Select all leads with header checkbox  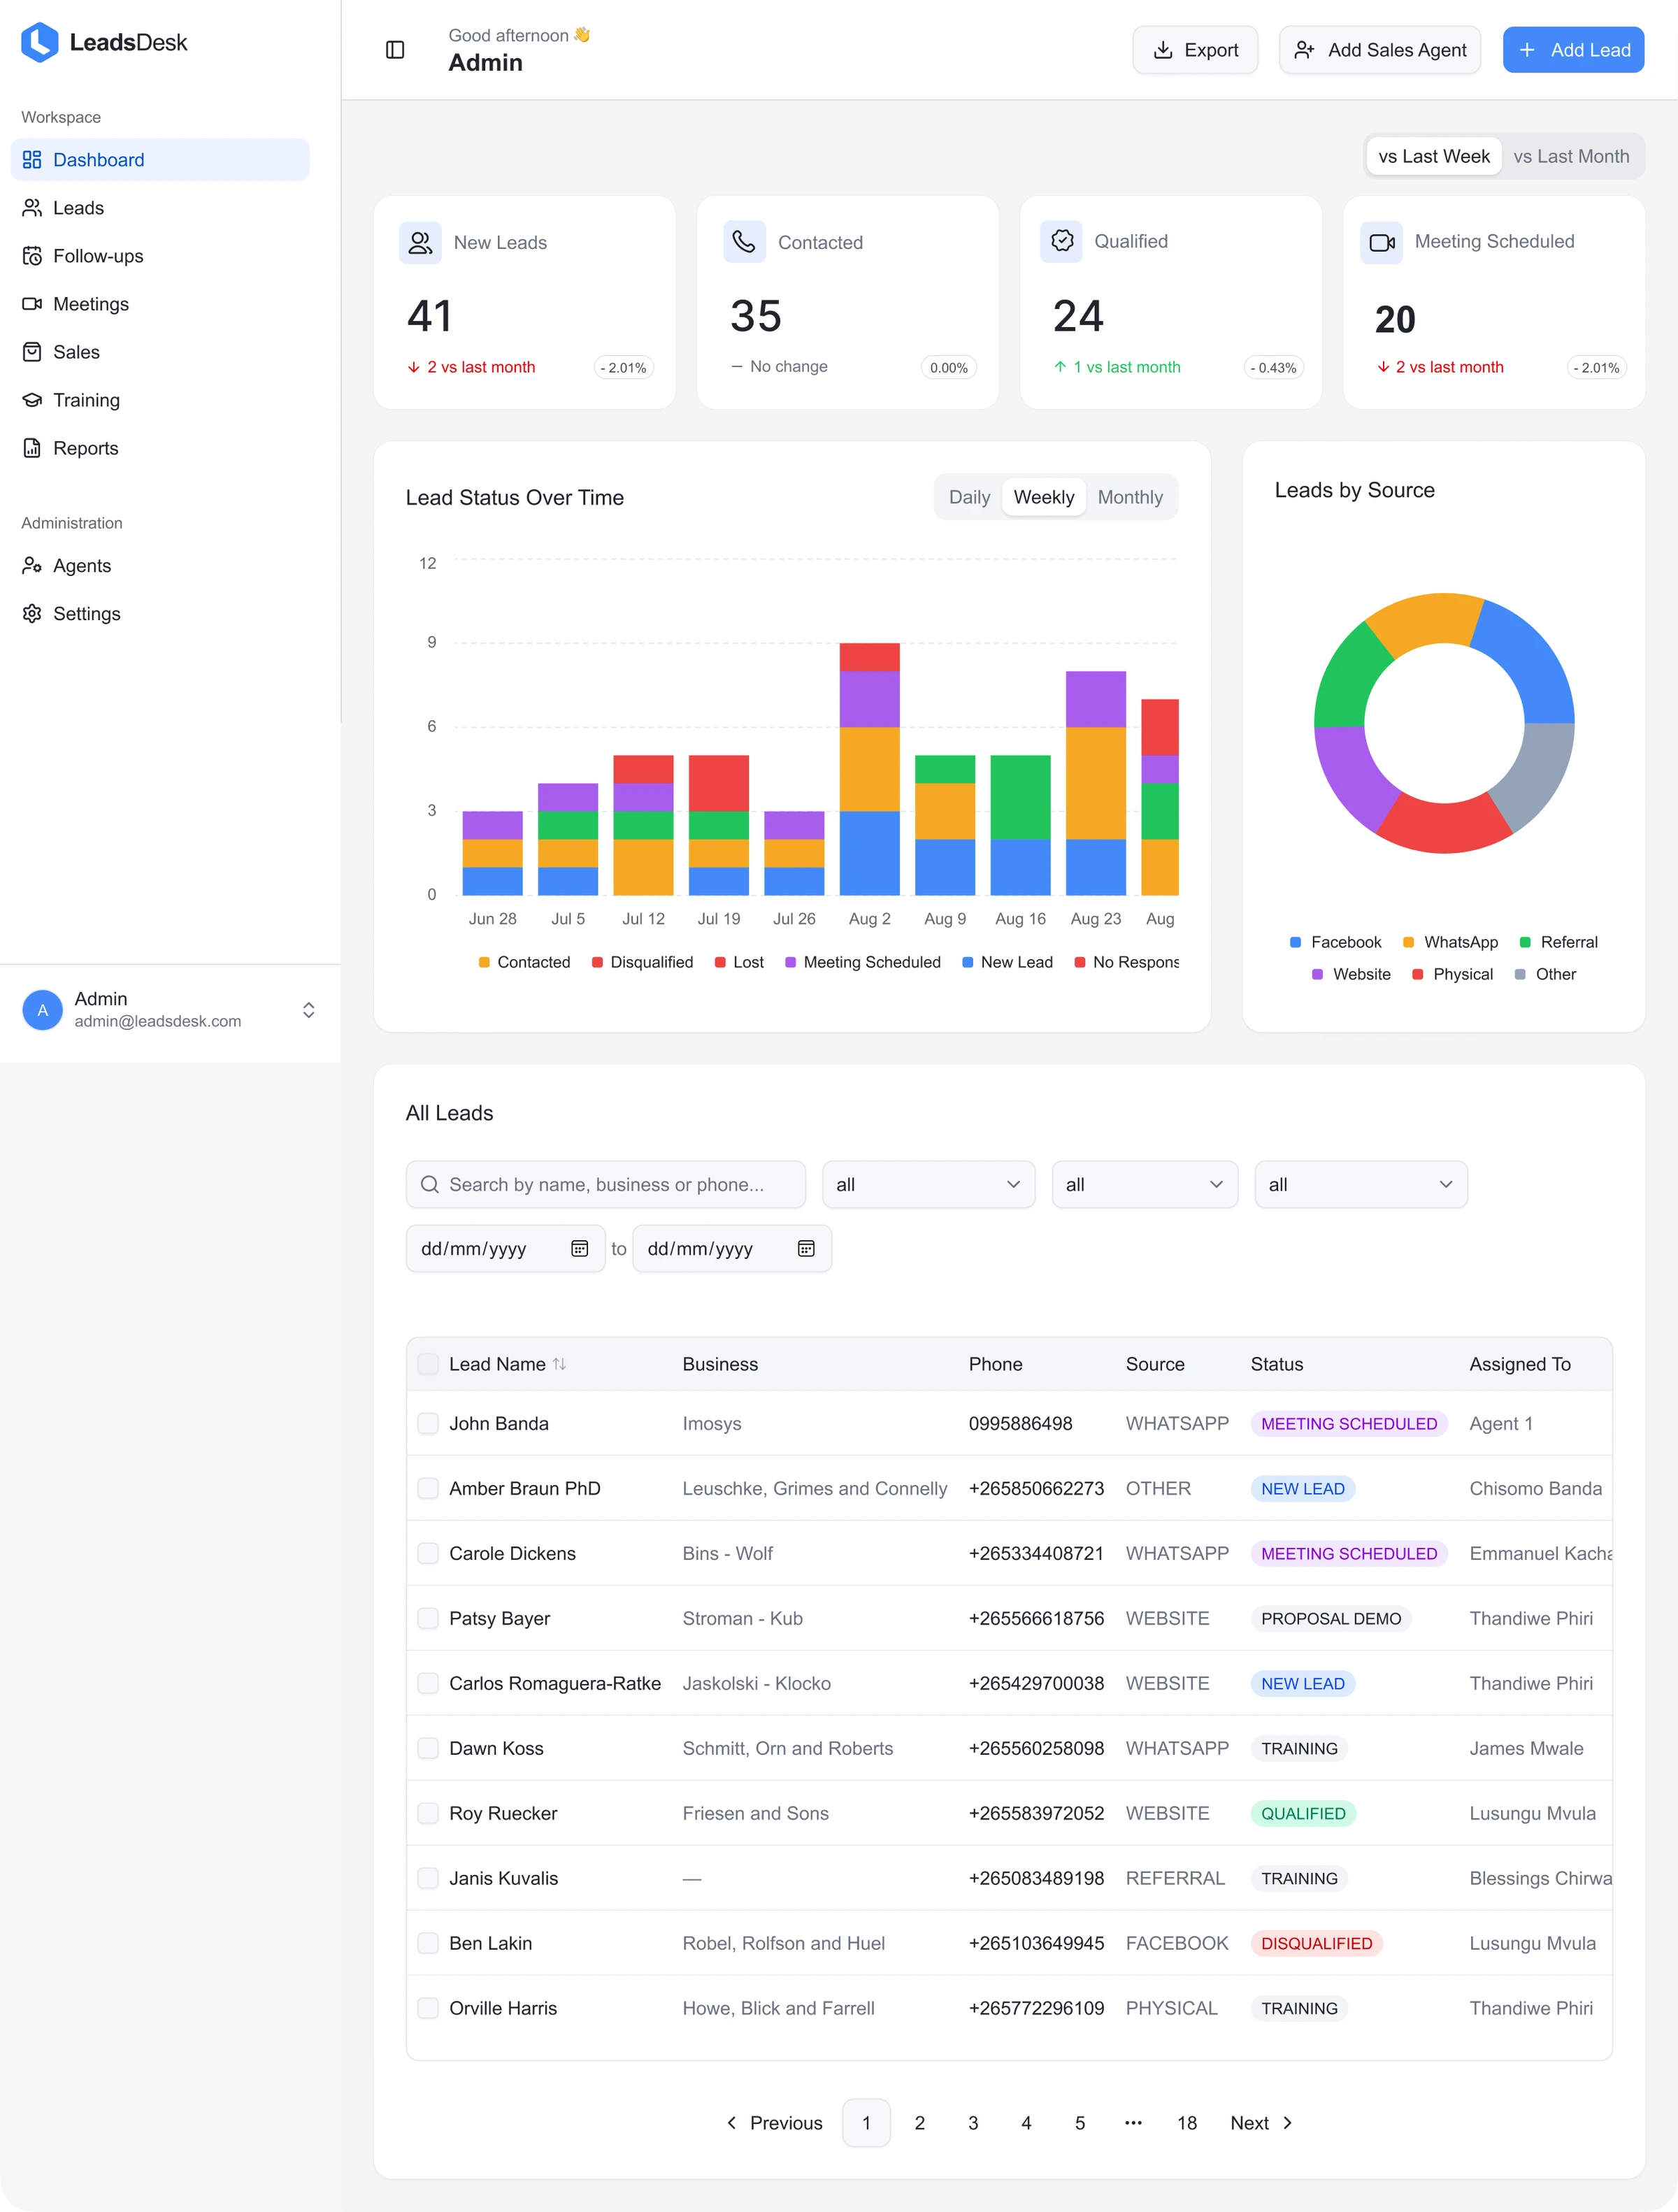click(428, 1364)
